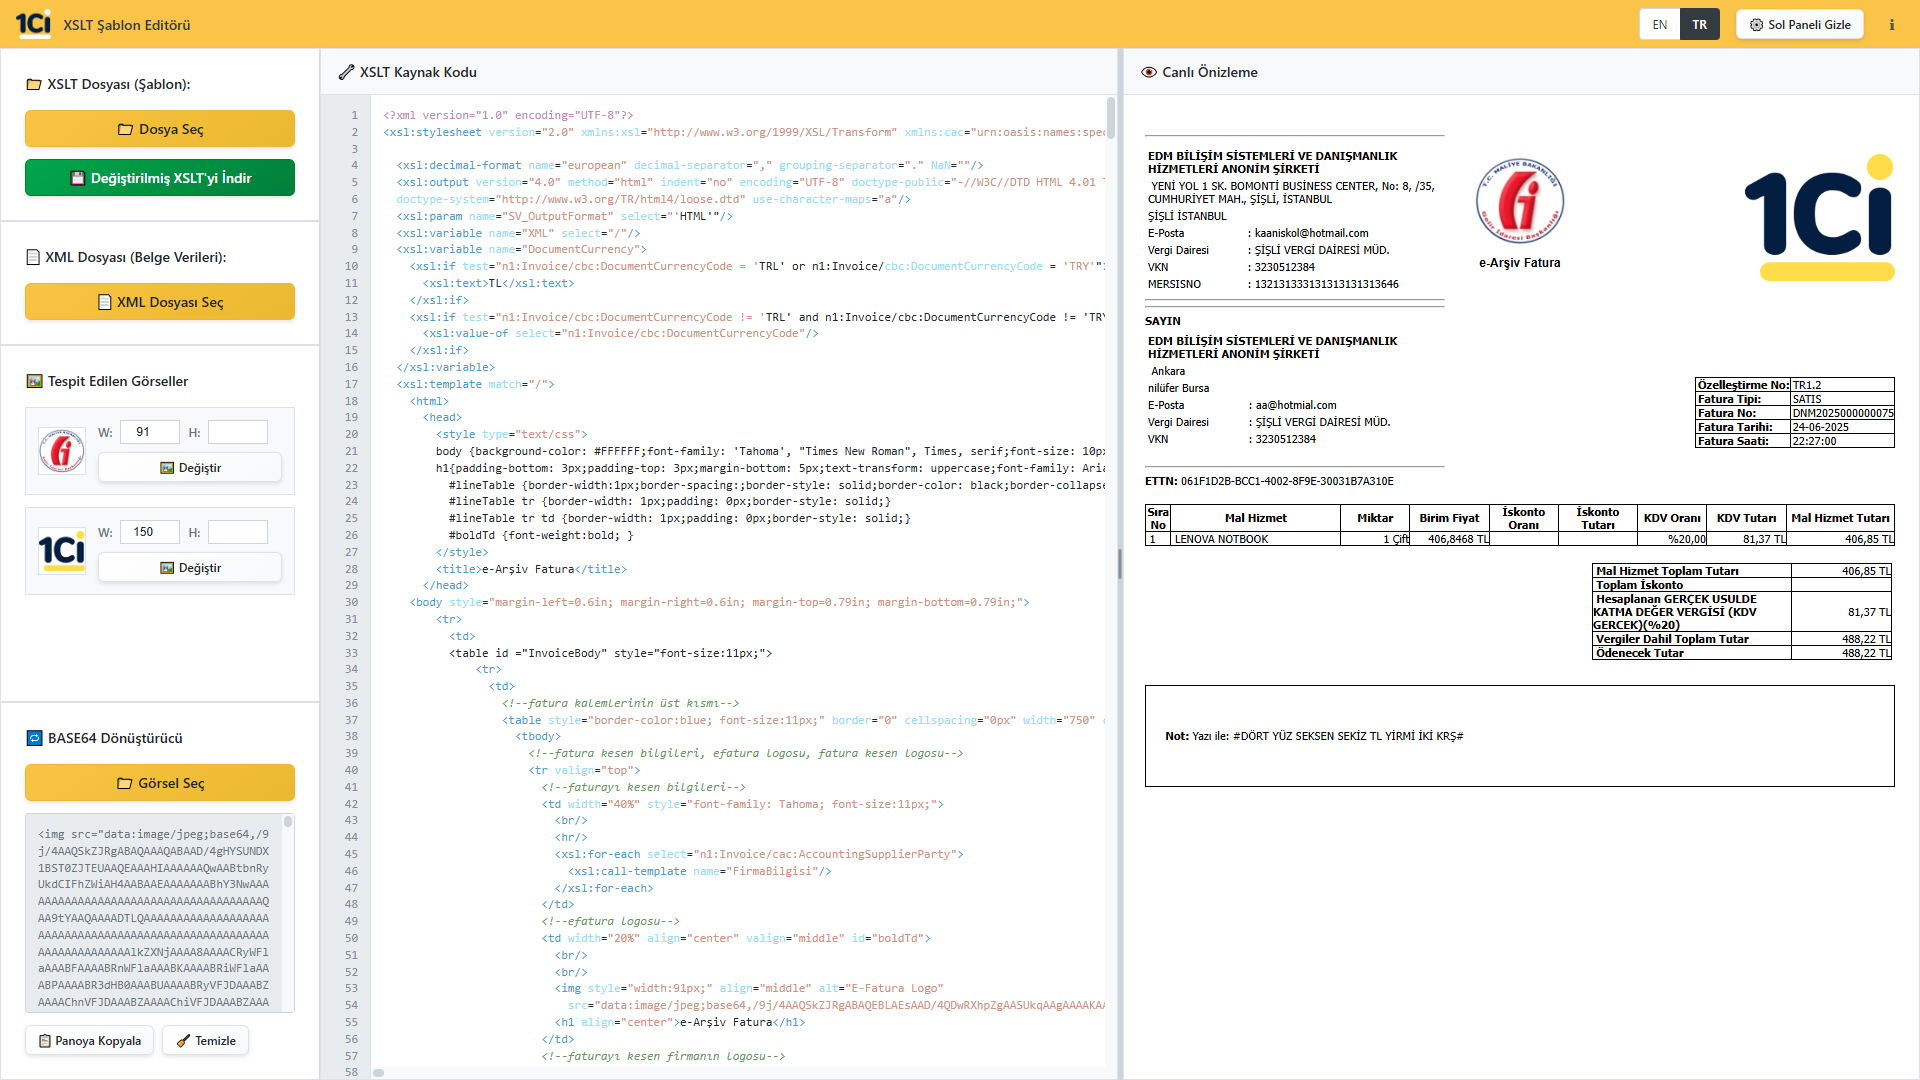Image resolution: width=1920 pixels, height=1080 pixels.
Task: Select the e-Fatura GIB logo thumbnail
Action: (x=62, y=450)
